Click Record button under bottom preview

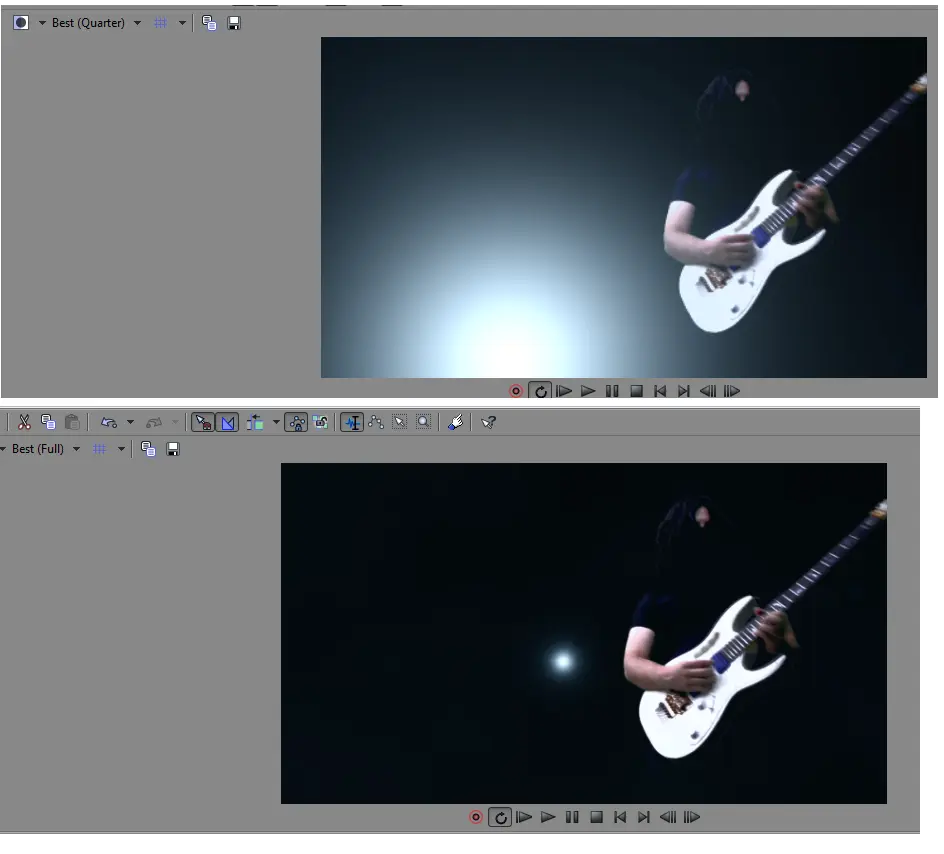point(476,817)
